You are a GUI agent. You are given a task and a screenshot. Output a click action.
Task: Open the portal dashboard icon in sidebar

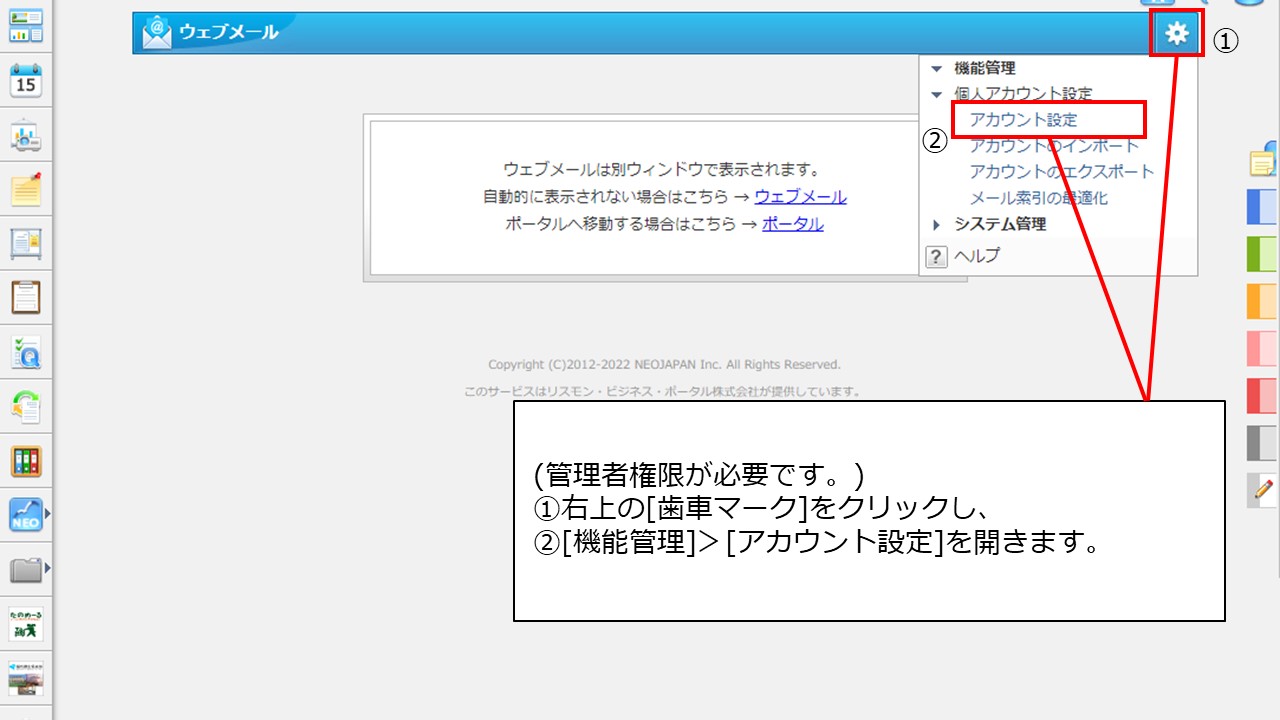pos(26,26)
